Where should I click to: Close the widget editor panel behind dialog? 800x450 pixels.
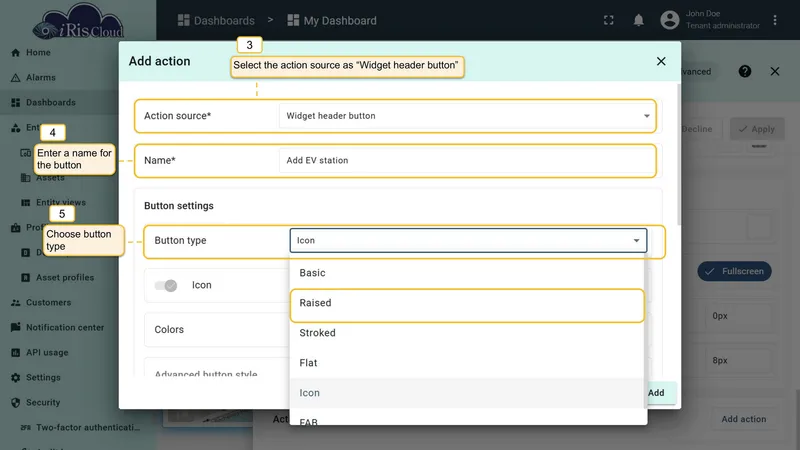click(775, 71)
